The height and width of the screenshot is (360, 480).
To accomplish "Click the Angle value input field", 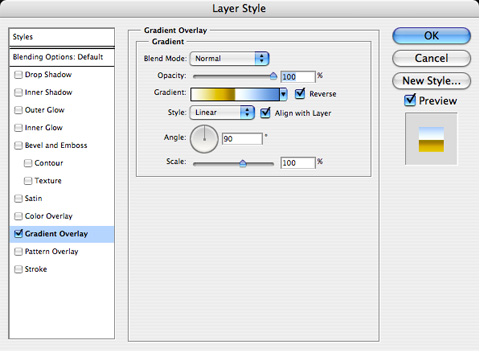I will coord(242,139).
